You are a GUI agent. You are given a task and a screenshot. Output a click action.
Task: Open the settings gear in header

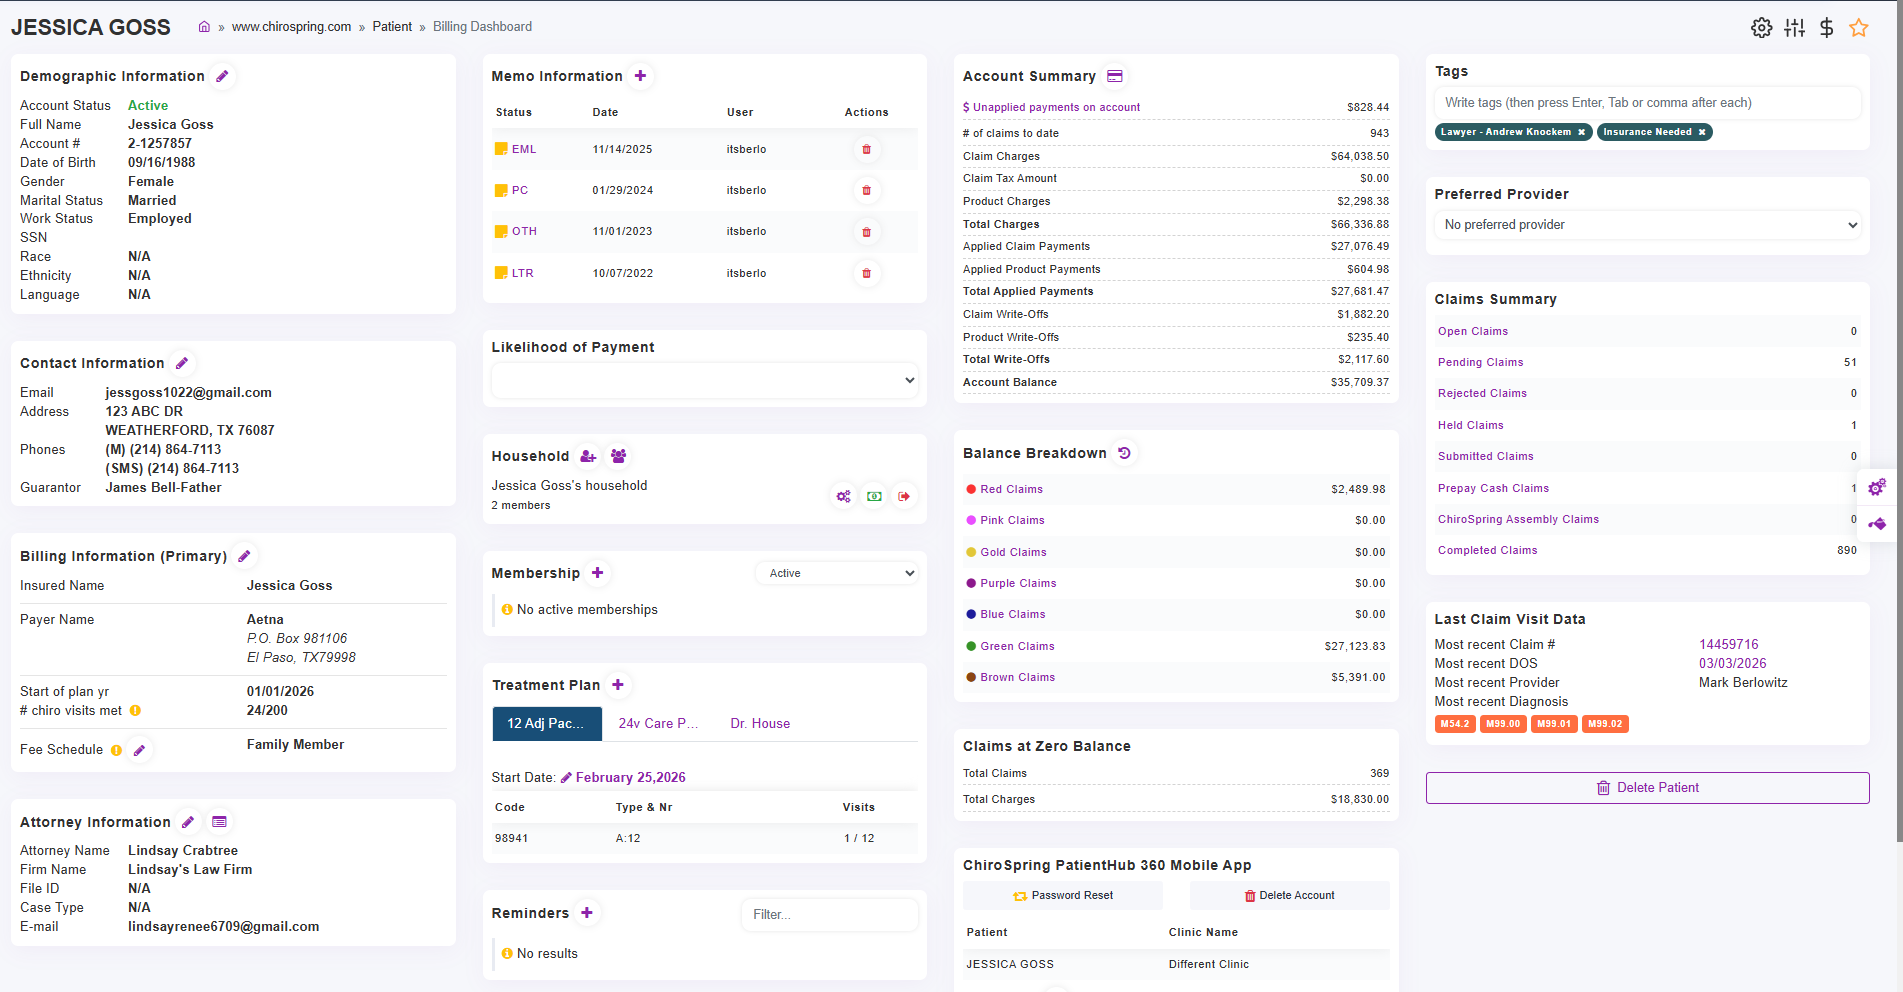pos(1761,28)
